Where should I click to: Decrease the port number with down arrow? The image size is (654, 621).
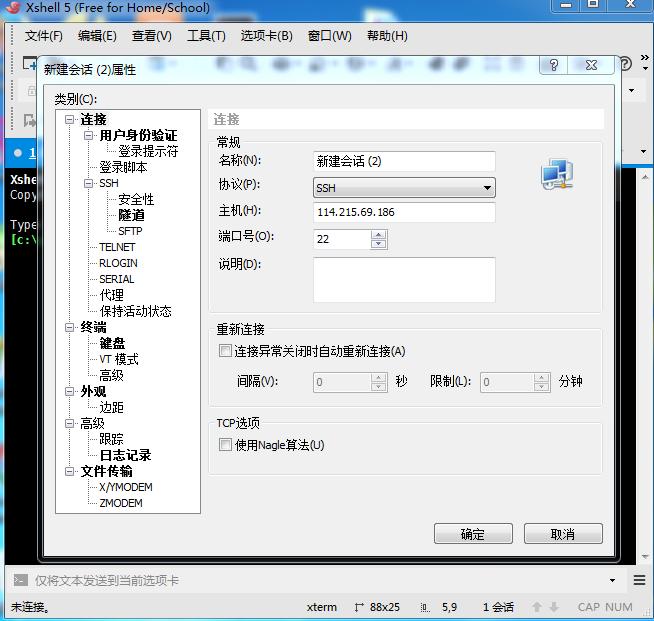coord(378,244)
